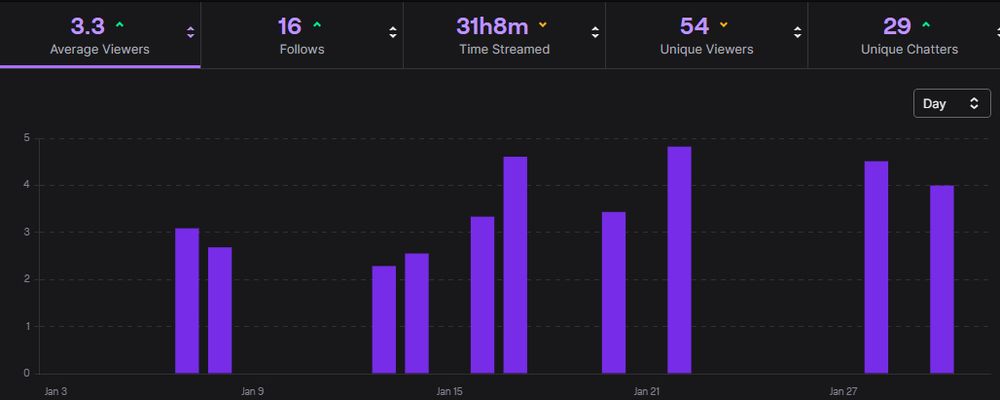The height and width of the screenshot is (400, 1000).
Task: Click the yellow down-trend arrow beside 31h8m
Action: [x=543, y=26]
